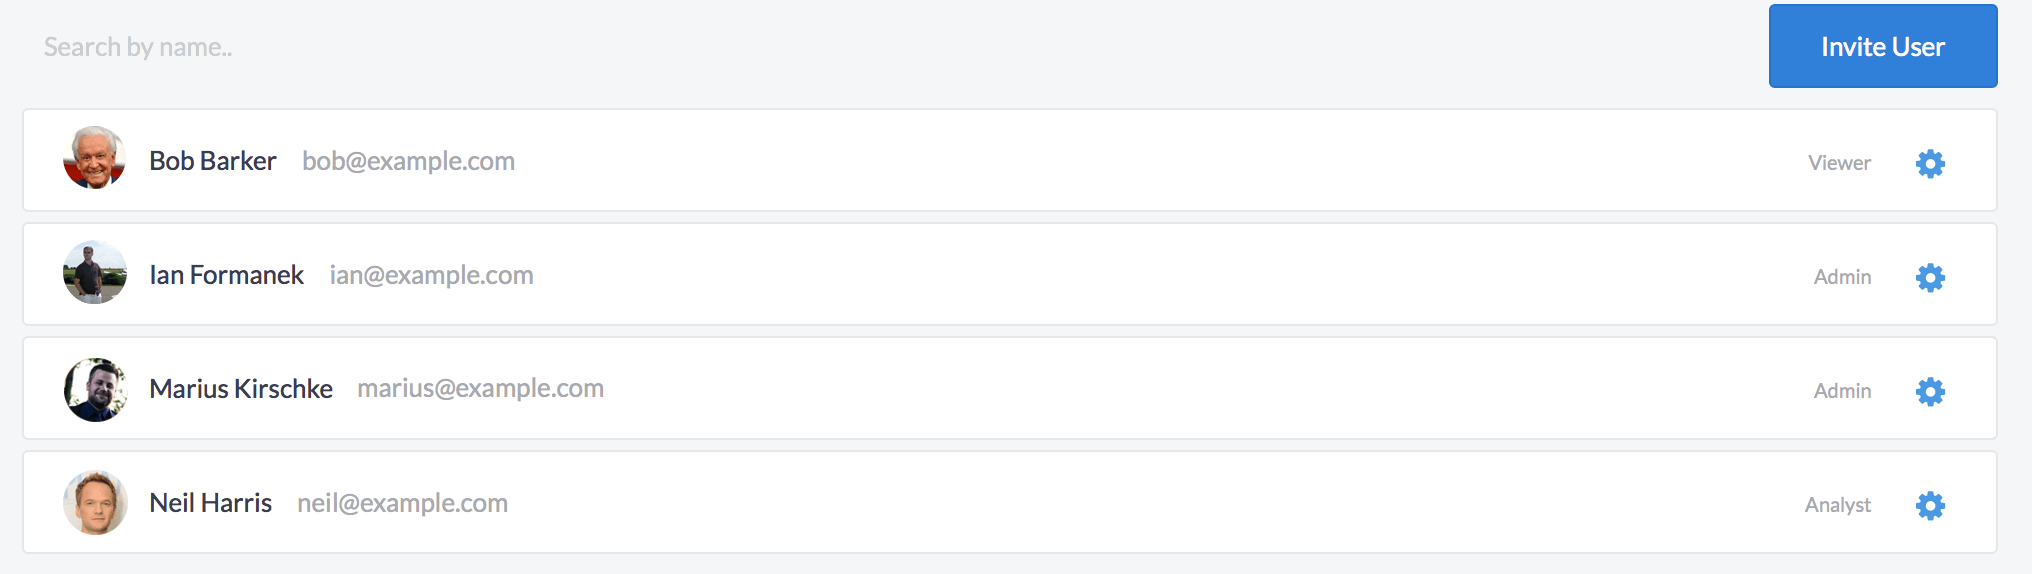Click the Analyst role label for Neil

click(1837, 505)
